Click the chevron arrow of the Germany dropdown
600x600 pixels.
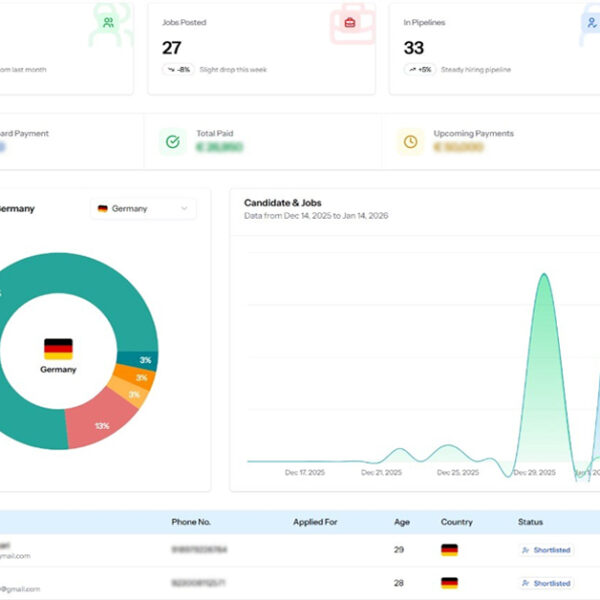pyautogui.click(x=184, y=209)
